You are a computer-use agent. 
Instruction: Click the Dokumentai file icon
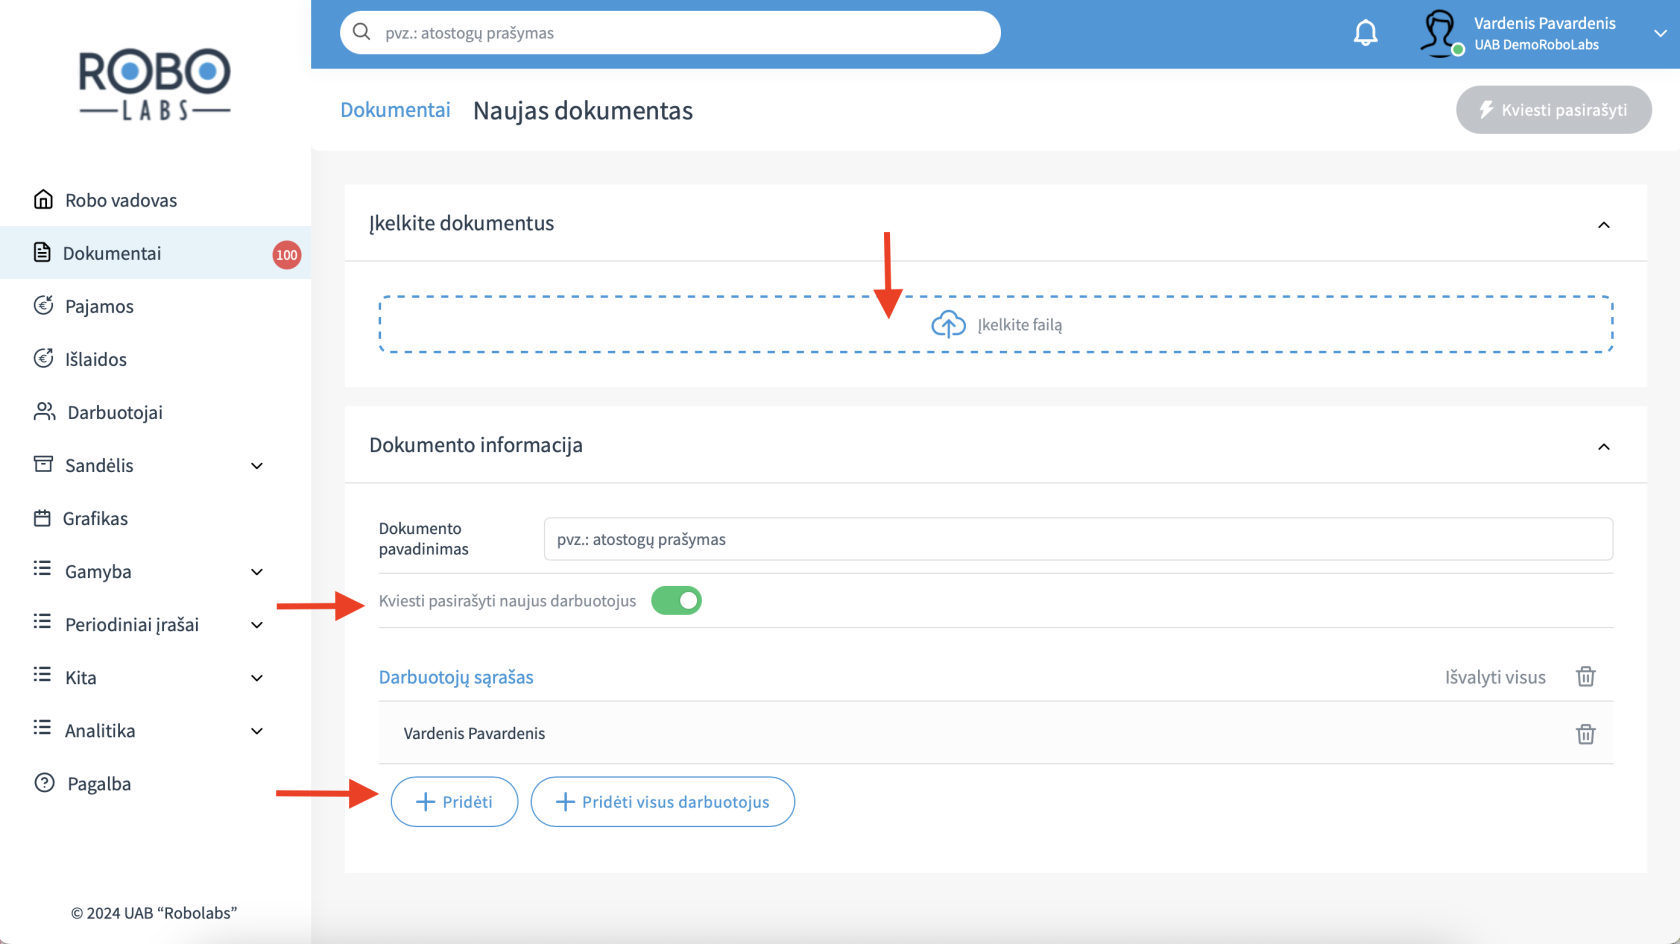pyautogui.click(x=42, y=252)
